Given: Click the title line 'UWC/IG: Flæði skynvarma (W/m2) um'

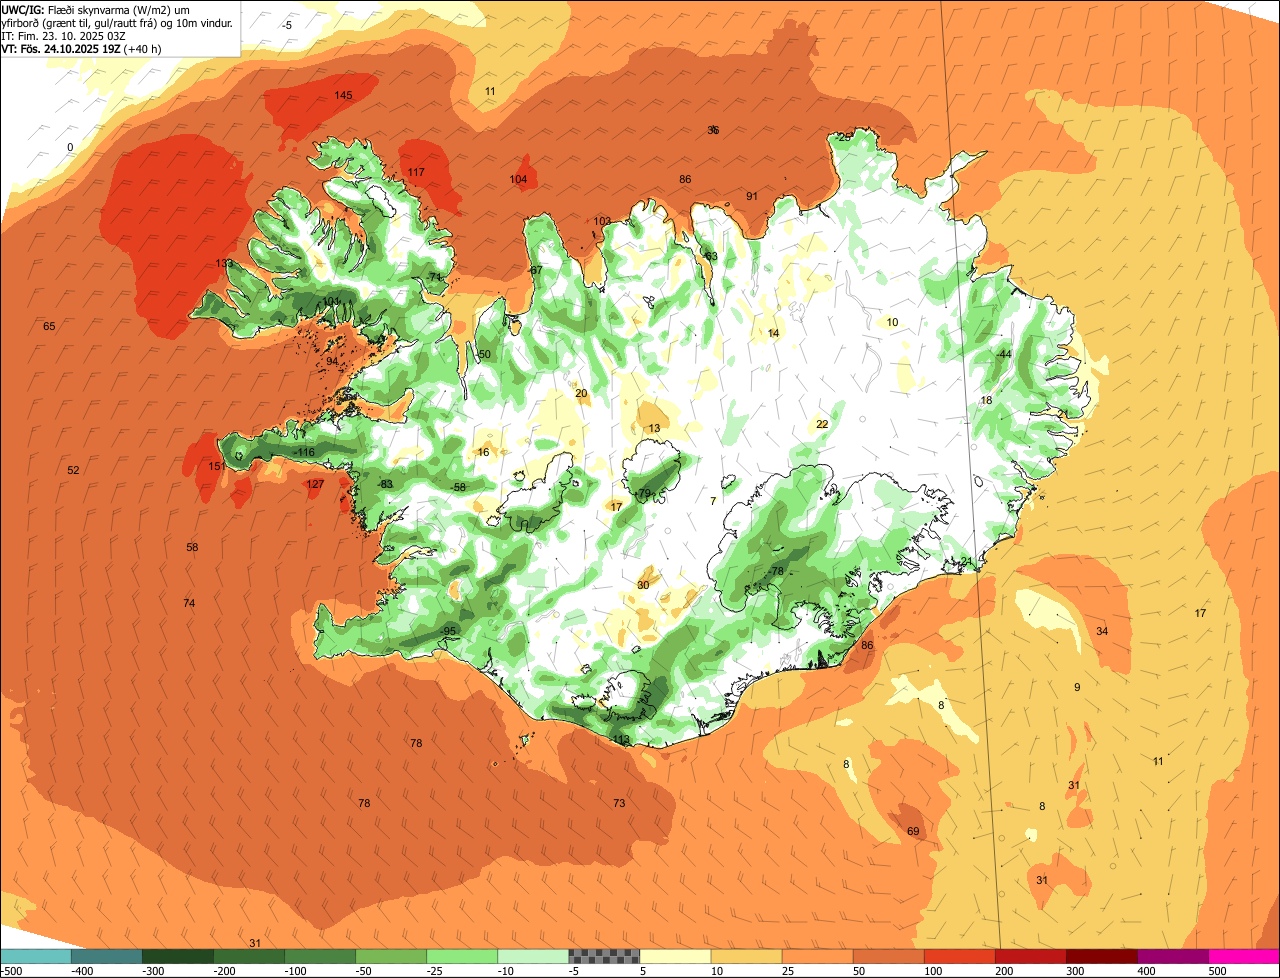Looking at the screenshot, I should coord(97,9).
